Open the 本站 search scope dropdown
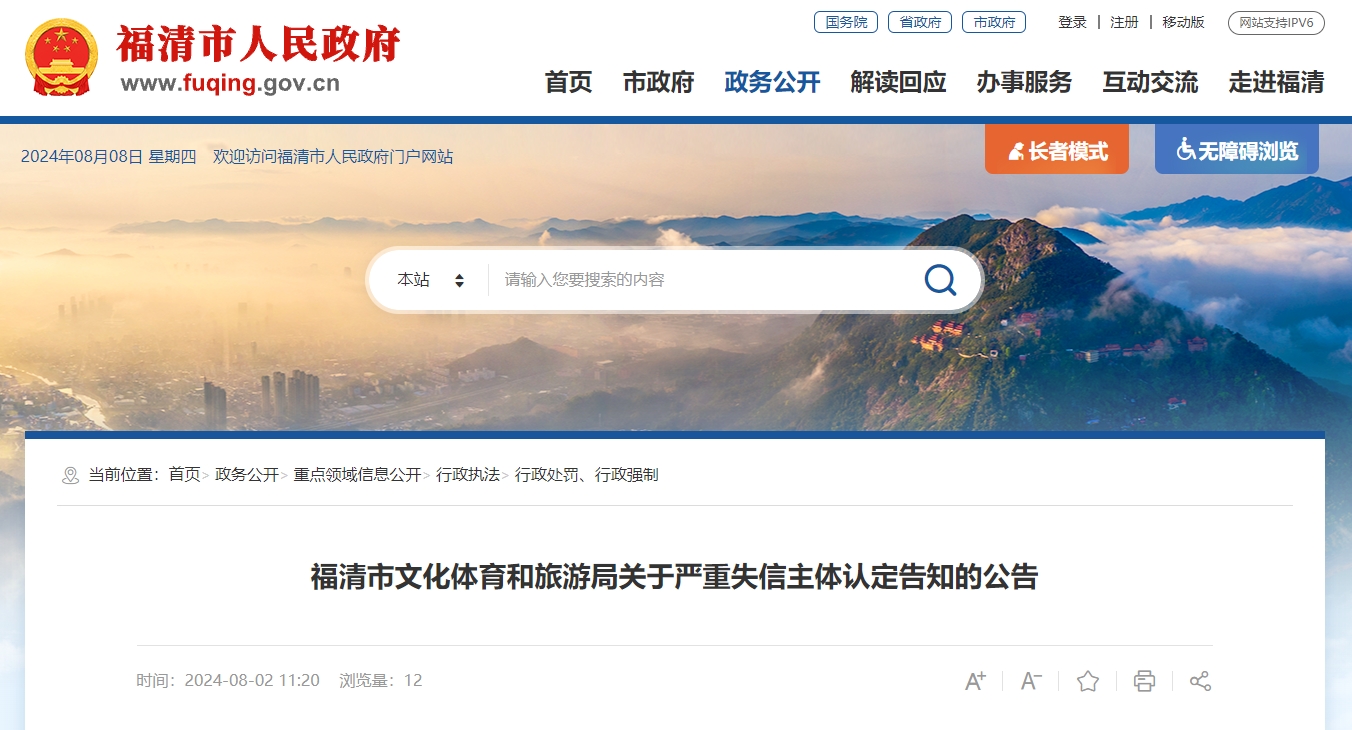Screen dimensions: 1352x730 coord(431,280)
